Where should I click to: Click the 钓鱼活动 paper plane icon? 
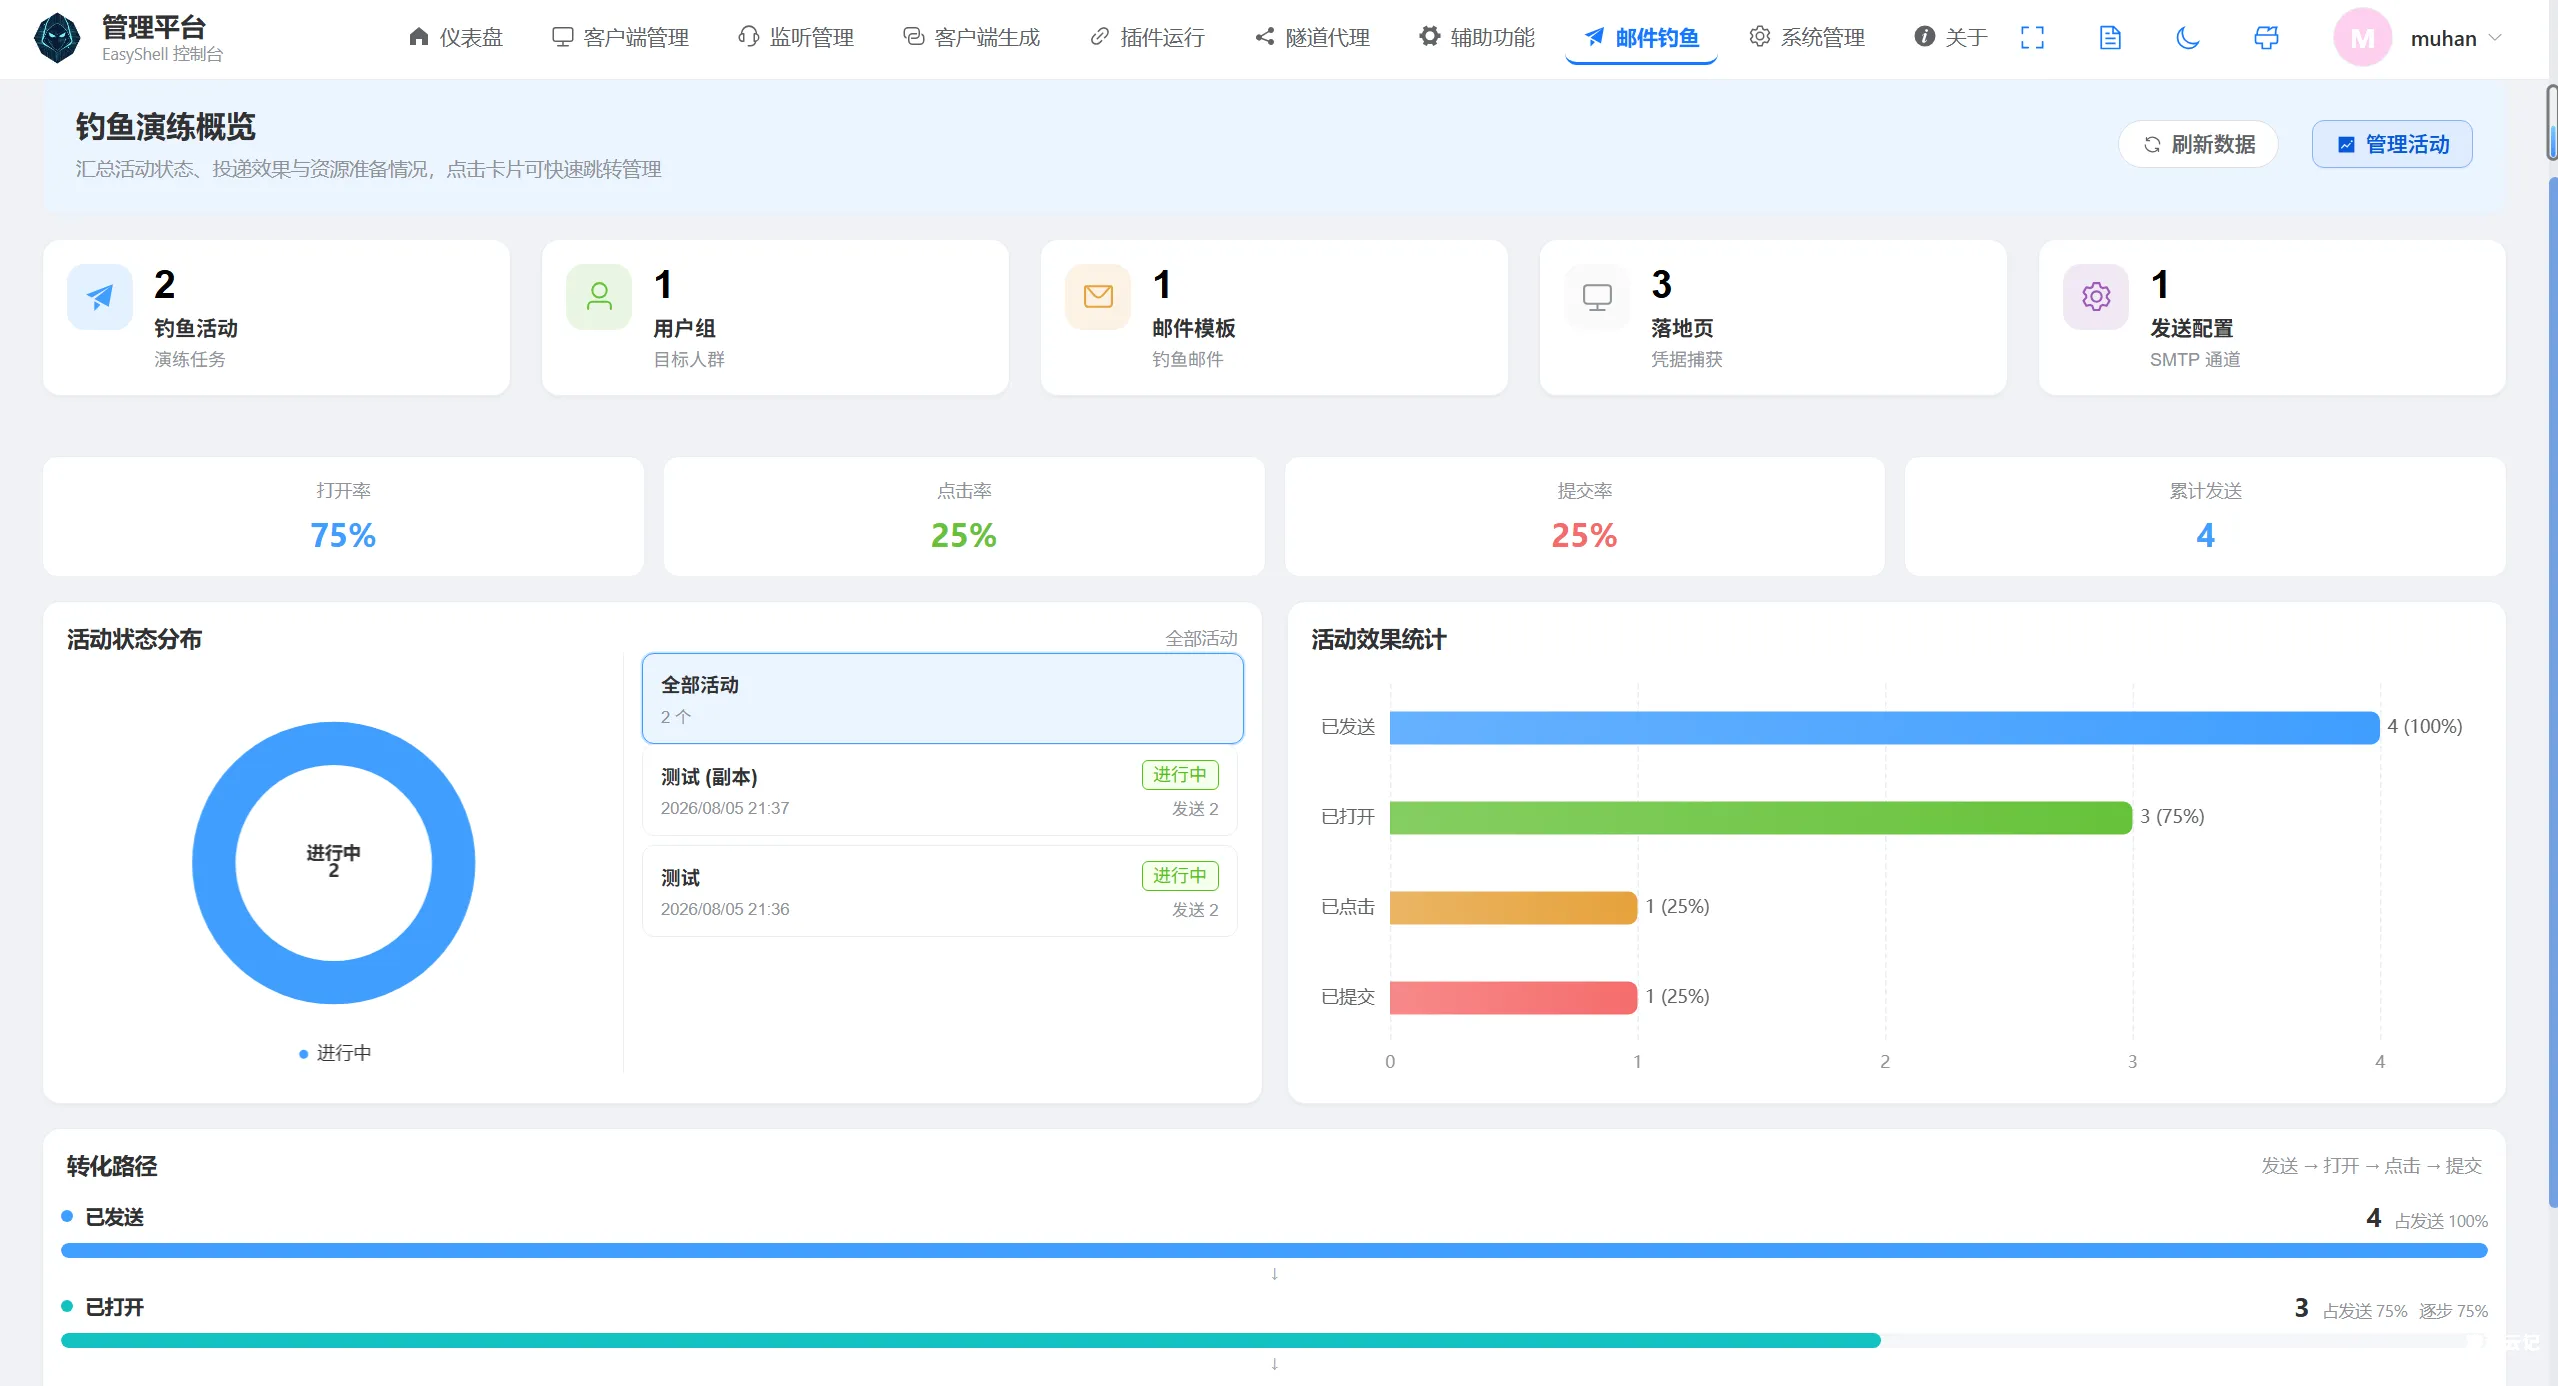click(100, 297)
